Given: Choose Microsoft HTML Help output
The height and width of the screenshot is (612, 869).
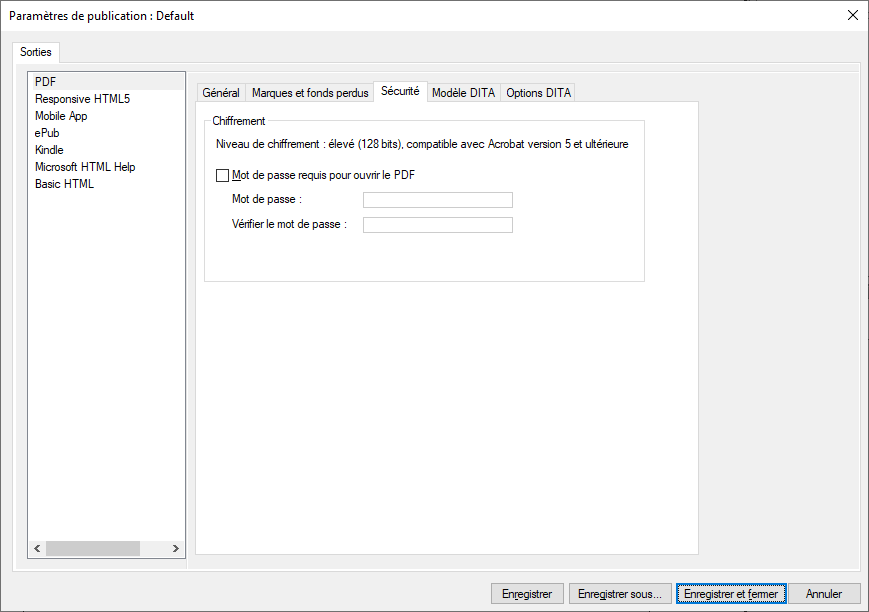Looking at the screenshot, I should [85, 167].
